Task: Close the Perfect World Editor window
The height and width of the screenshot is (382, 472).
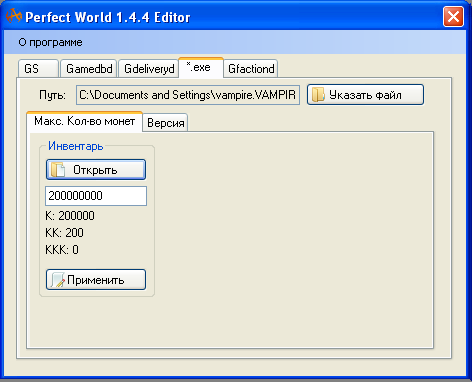Action: pos(453,16)
